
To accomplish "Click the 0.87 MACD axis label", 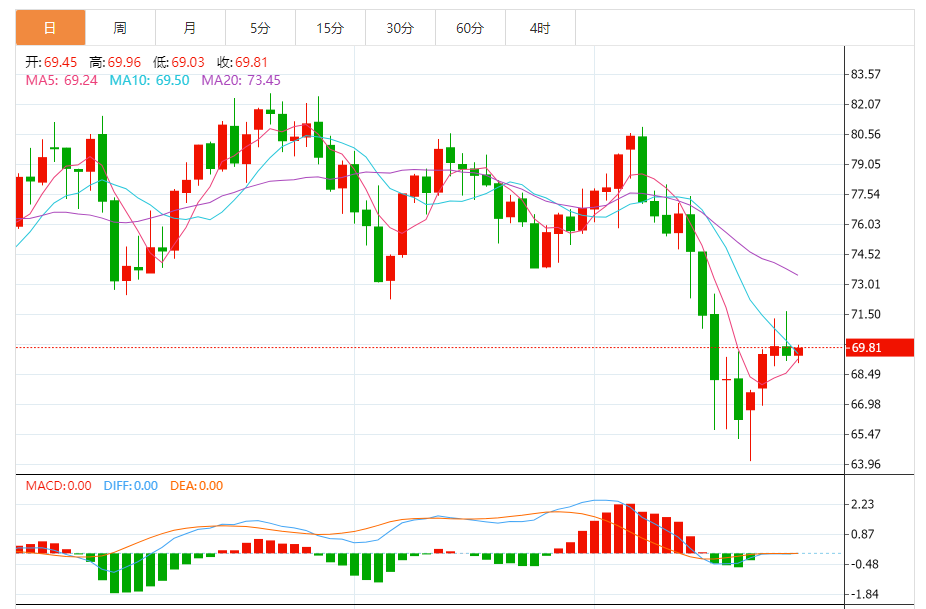I will [862, 535].
